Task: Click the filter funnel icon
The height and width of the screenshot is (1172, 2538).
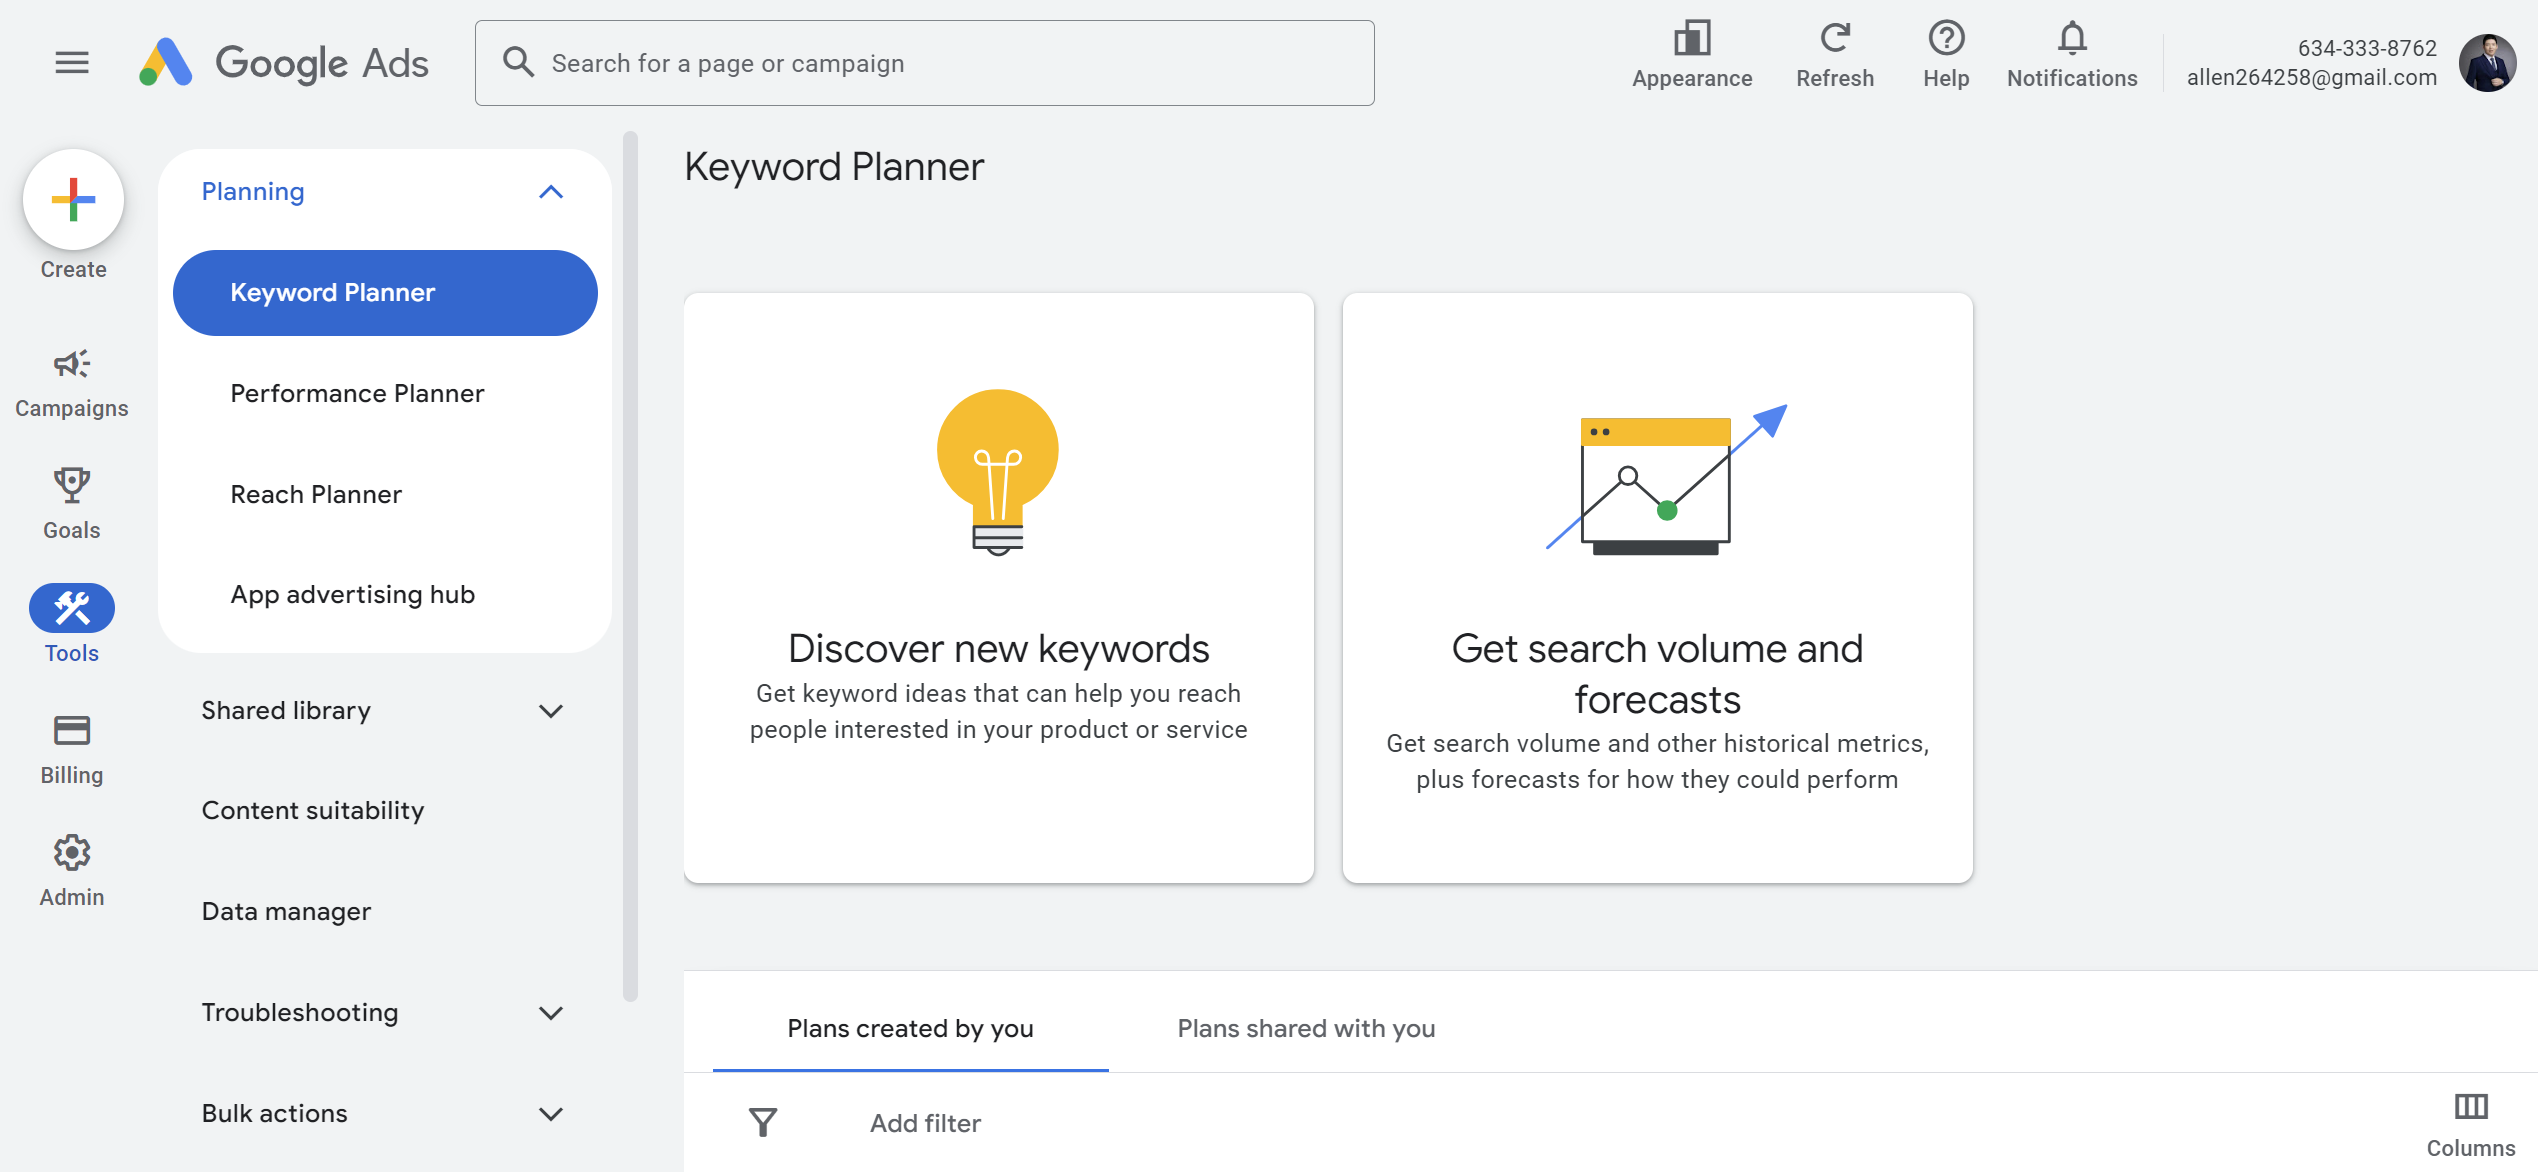Action: pyautogui.click(x=763, y=1123)
